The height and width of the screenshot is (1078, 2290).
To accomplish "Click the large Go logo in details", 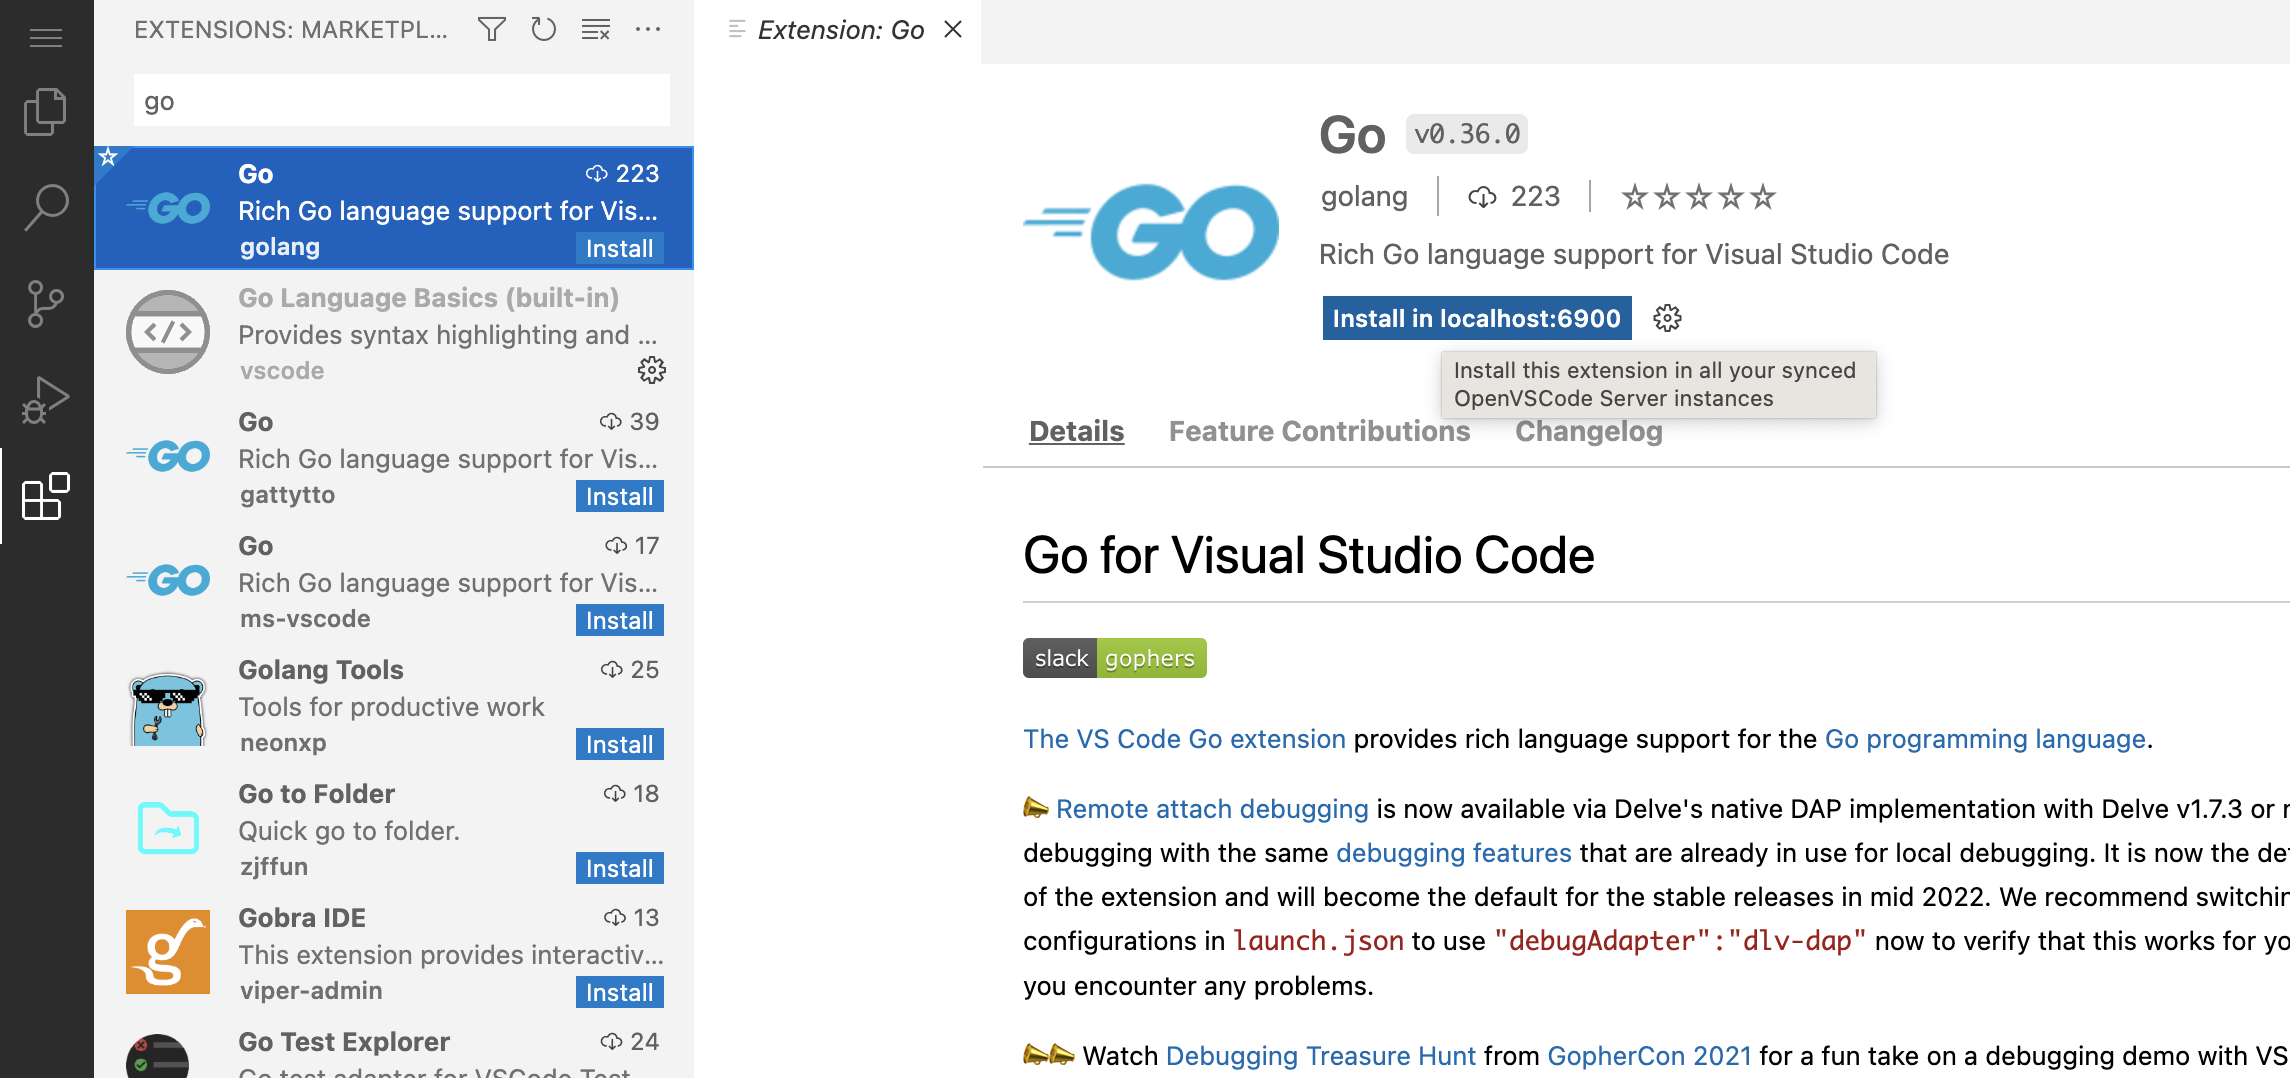I will tap(1150, 232).
